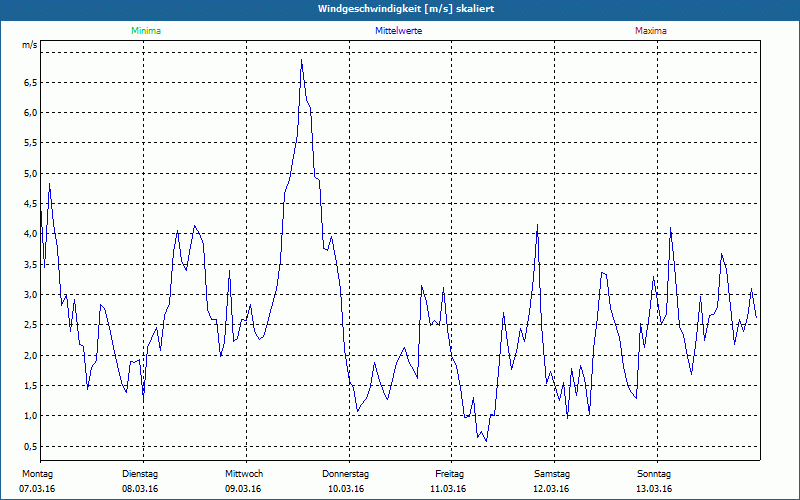The width and height of the screenshot is (800, 500).
Task: Click the blue Mittelwerte legend label
Action: (398, 31)
